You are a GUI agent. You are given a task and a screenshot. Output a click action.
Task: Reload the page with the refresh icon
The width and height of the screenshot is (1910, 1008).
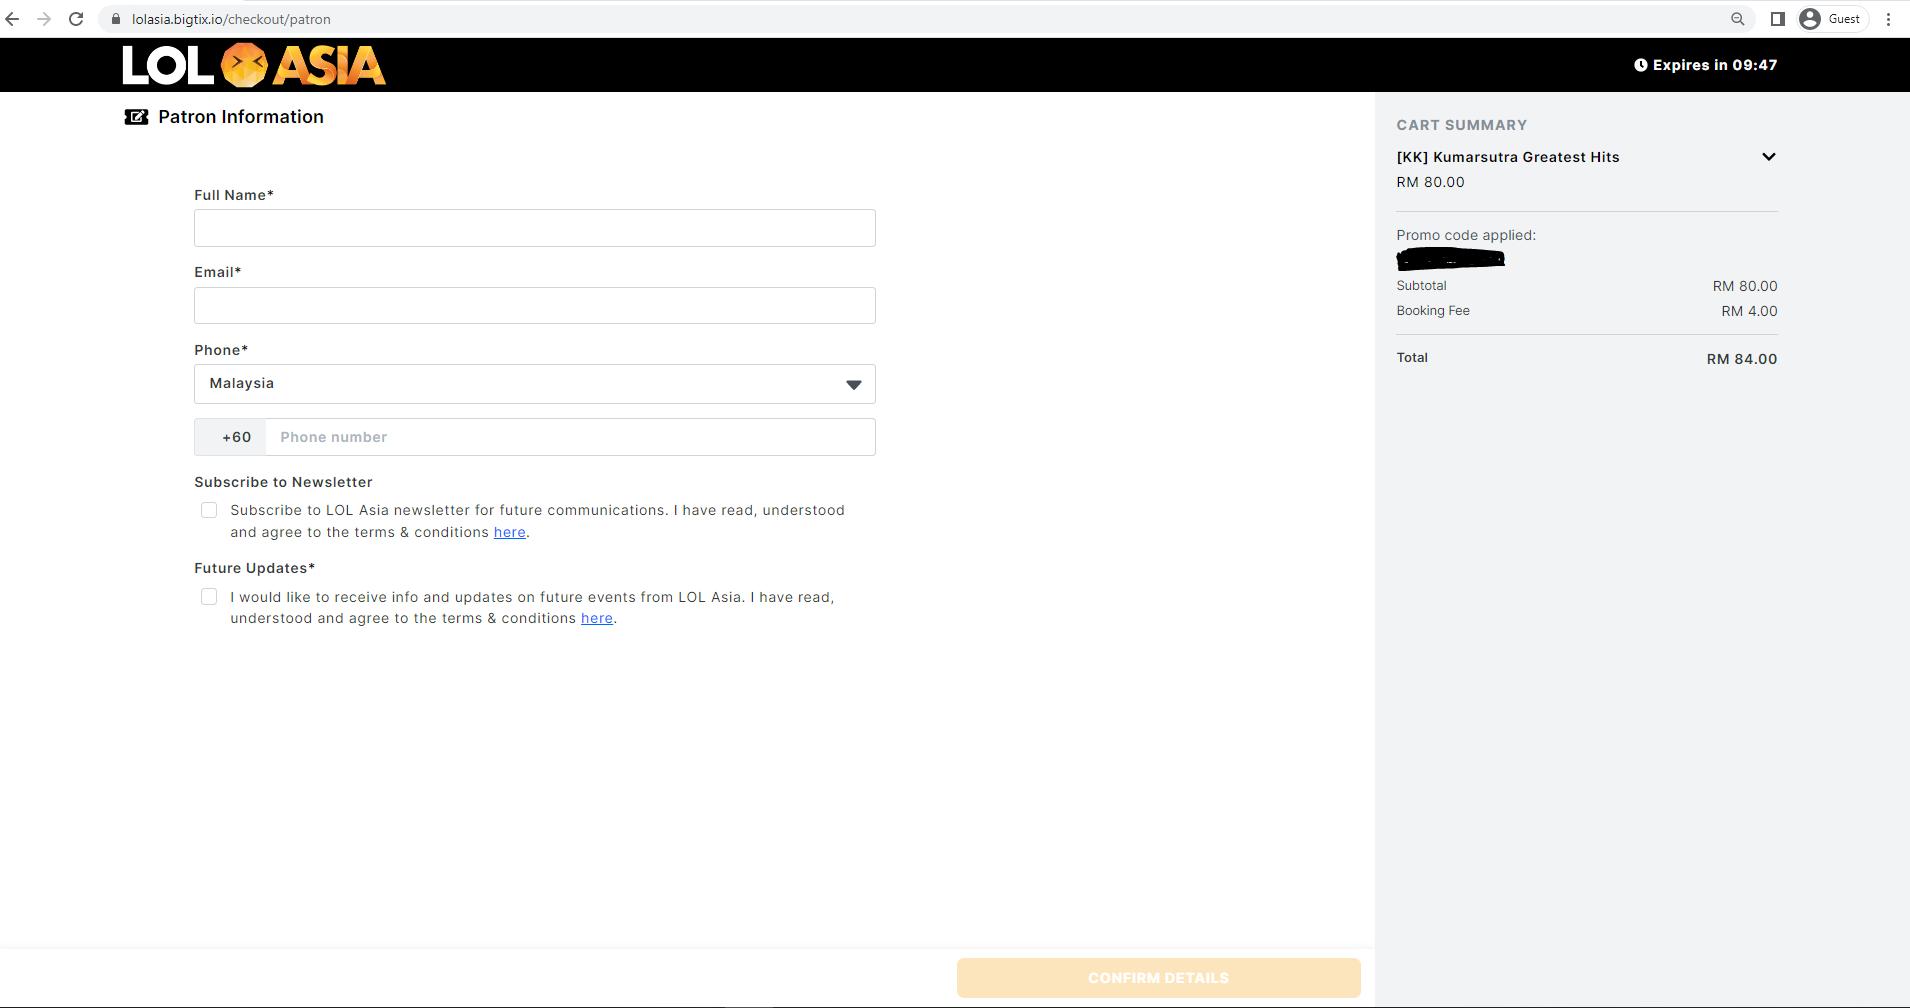[76, 19]
